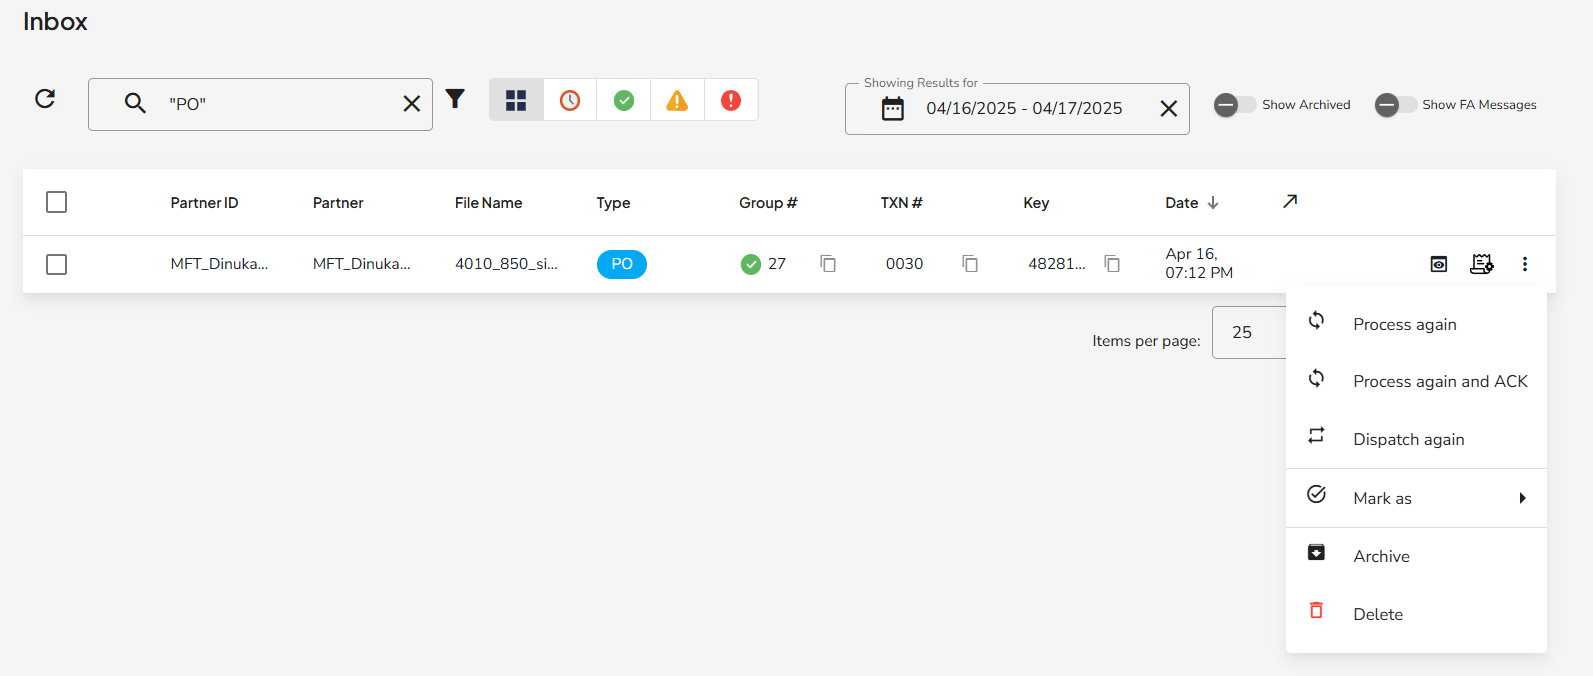Expand the Mark as submenu
The image size is (1593, 676).
click(x=1416, y=498)
